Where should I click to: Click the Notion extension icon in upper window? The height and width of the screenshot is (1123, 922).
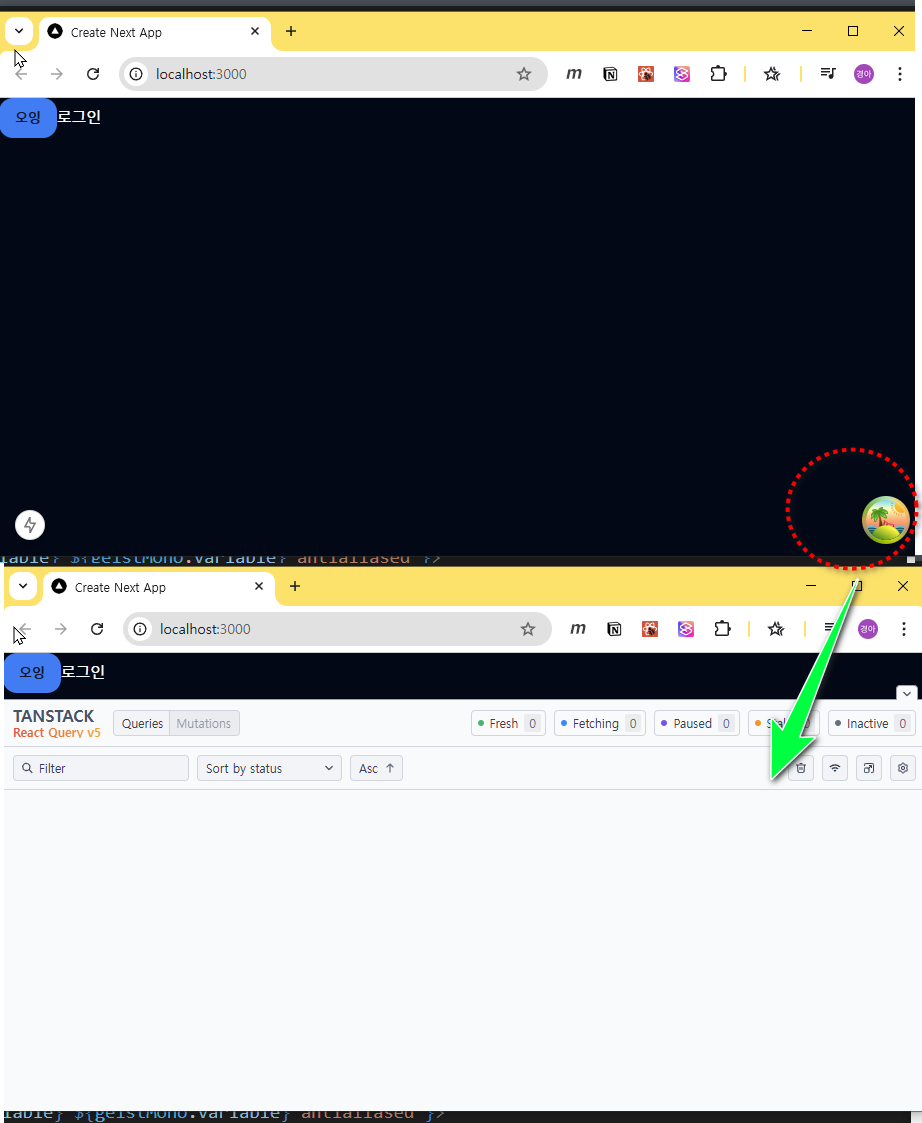point(610,74)
